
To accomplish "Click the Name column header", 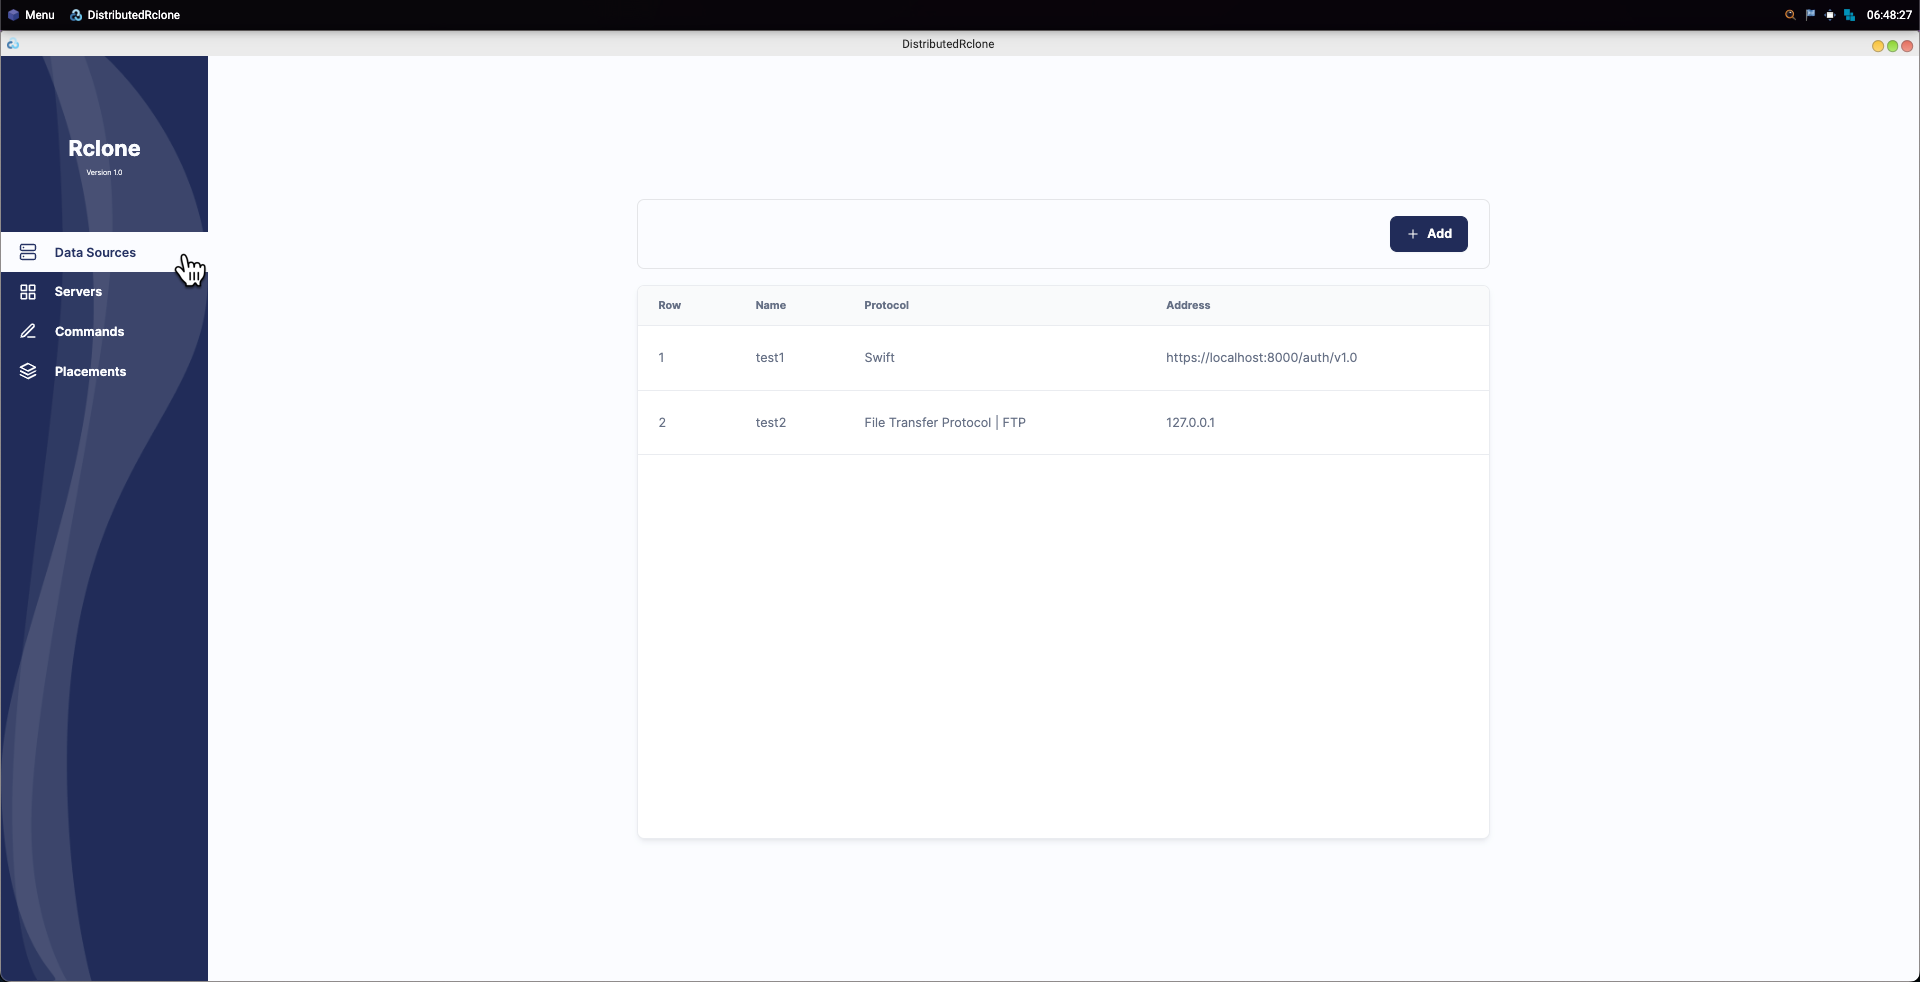I will (x=770, y=306).
